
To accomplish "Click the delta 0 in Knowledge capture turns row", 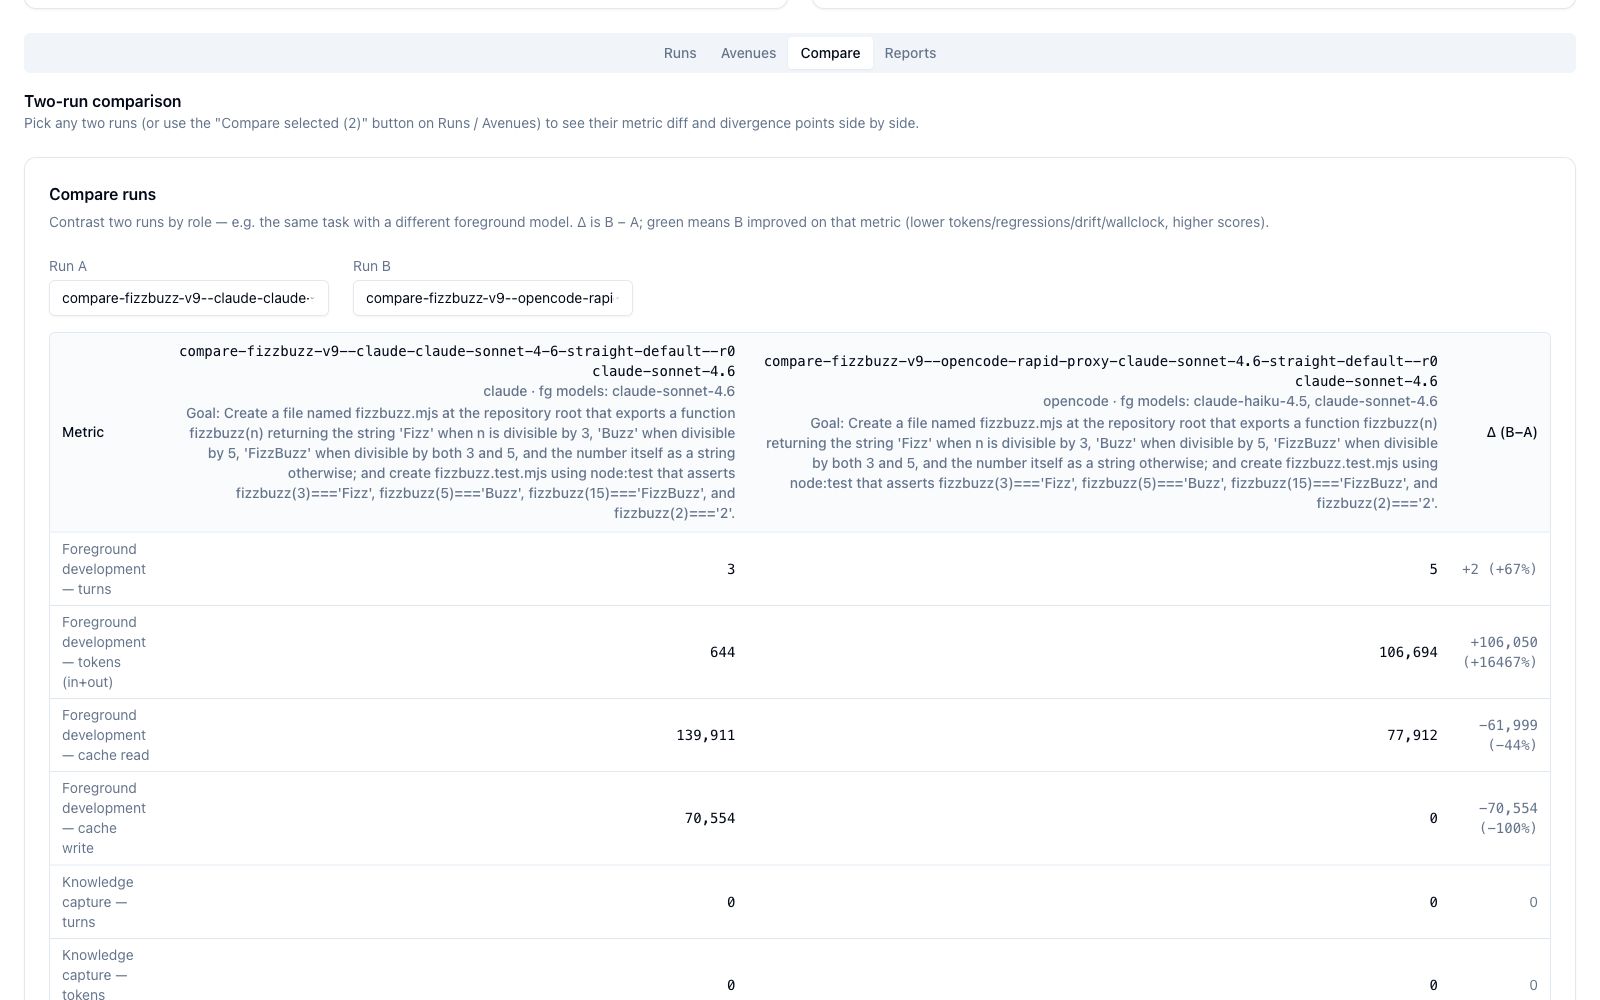I will coord(1533,902).
